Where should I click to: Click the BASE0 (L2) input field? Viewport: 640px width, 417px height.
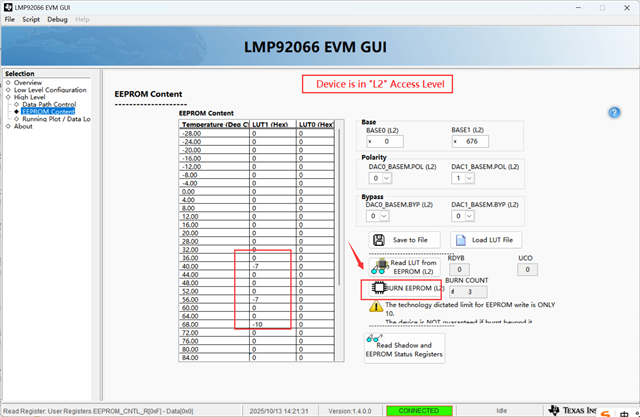[x=385, y=142]
